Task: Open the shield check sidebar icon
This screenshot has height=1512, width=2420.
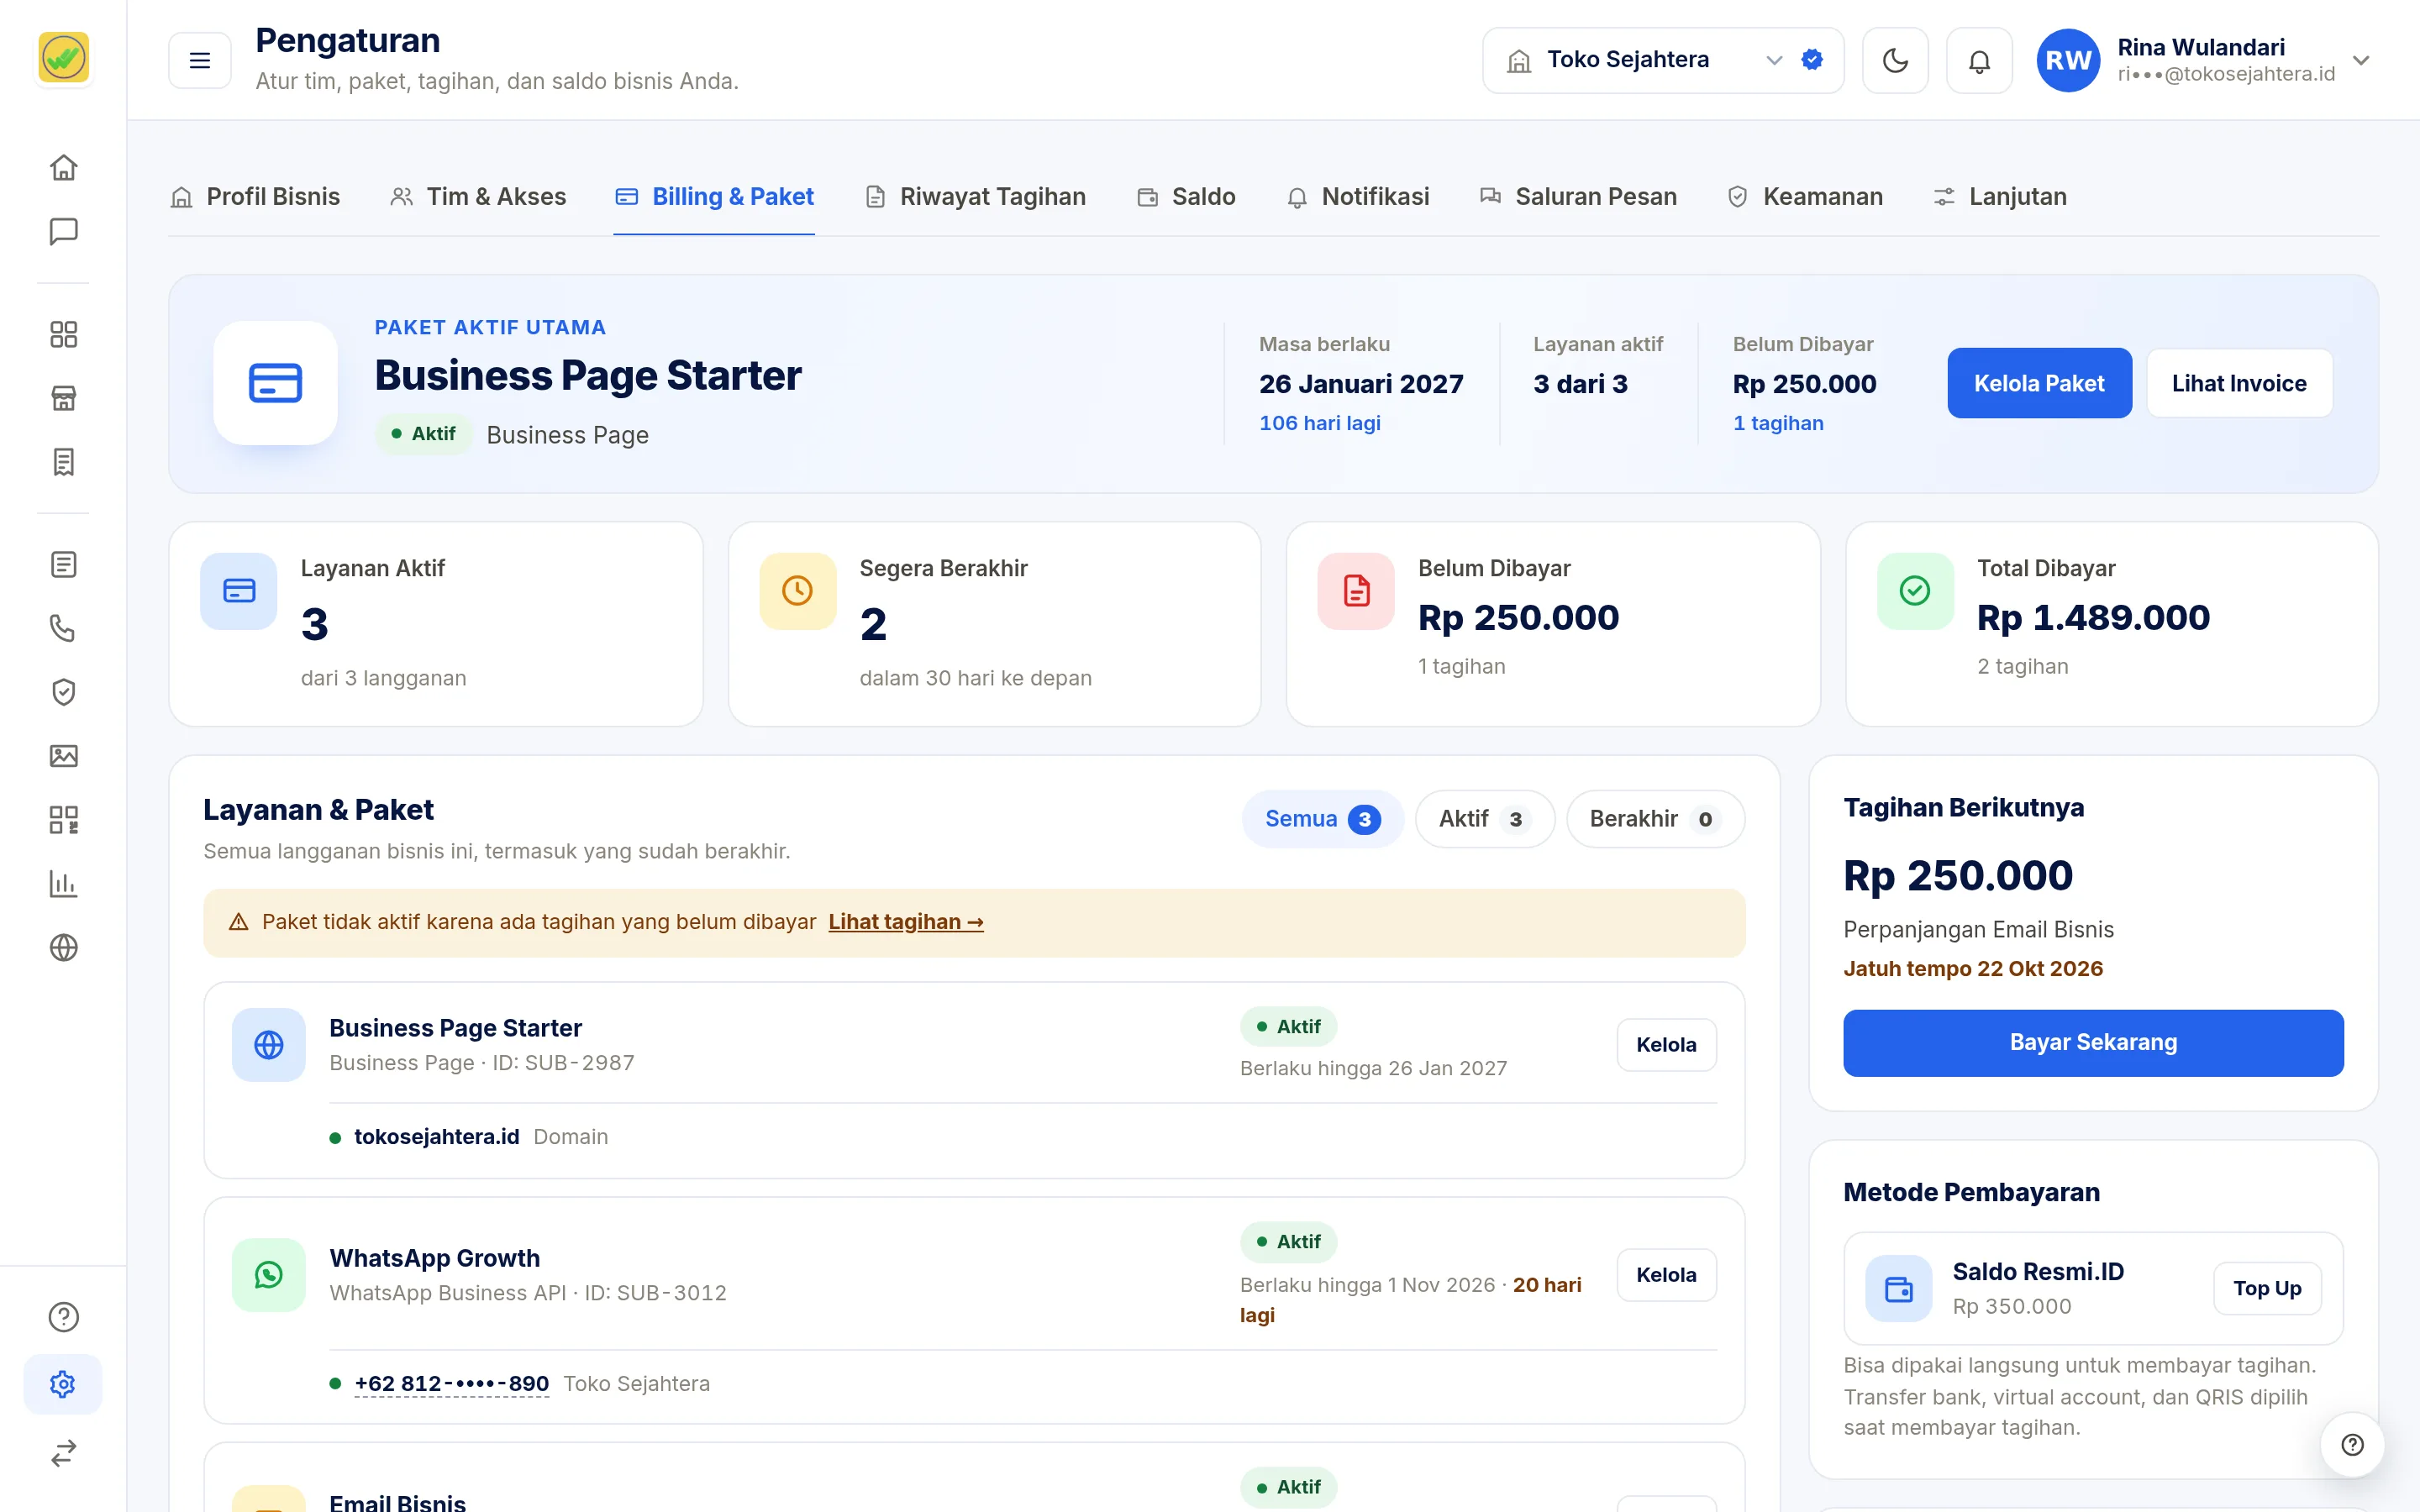Action: pos(63,692)
